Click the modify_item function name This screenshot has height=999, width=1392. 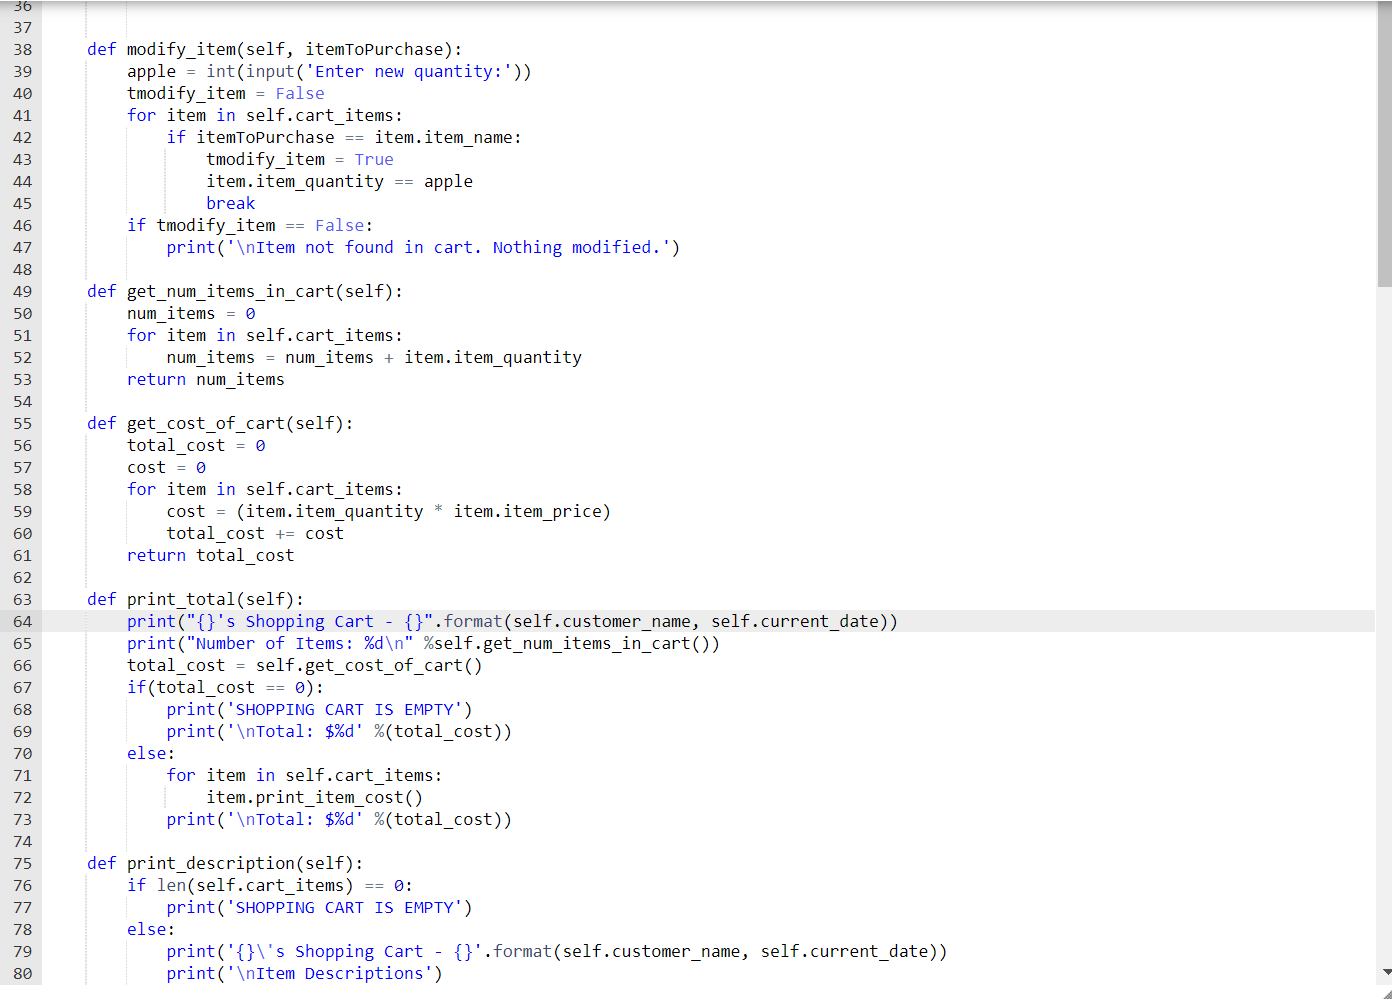[x=181, y=49]
